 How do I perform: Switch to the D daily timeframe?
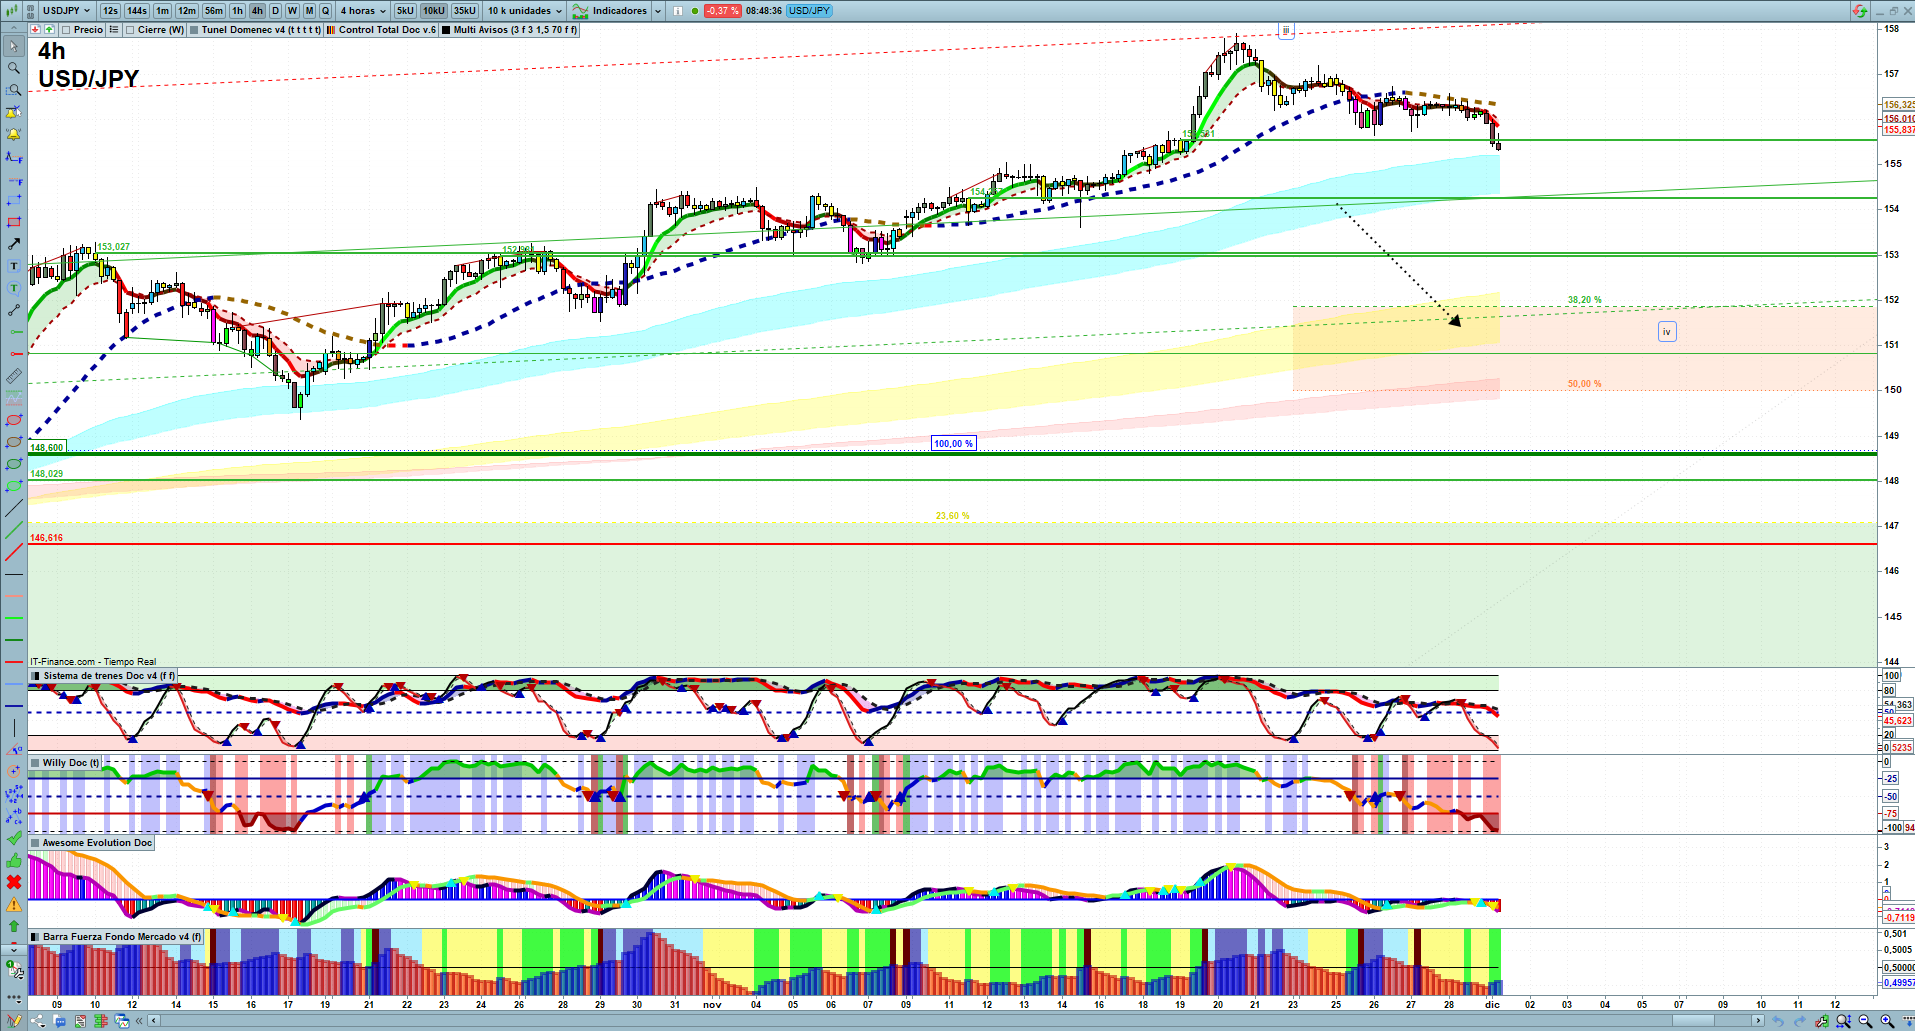click(275, 11)
